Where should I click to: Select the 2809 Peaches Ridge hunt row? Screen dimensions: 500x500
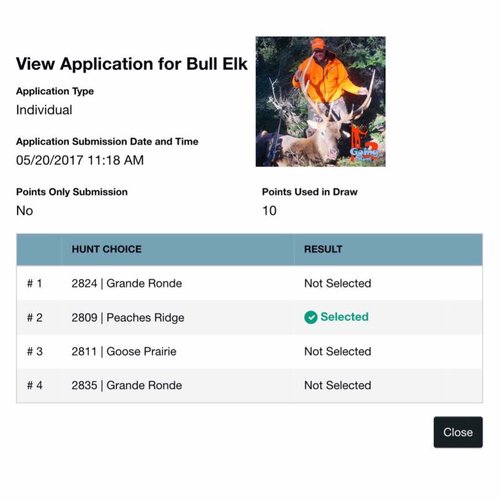coord(249,317)
